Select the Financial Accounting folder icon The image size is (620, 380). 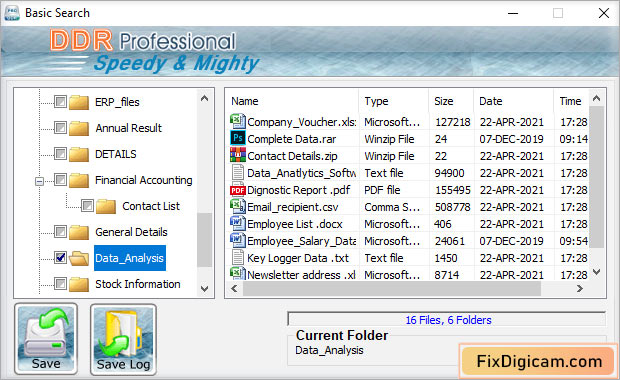(x=79, y=180)
